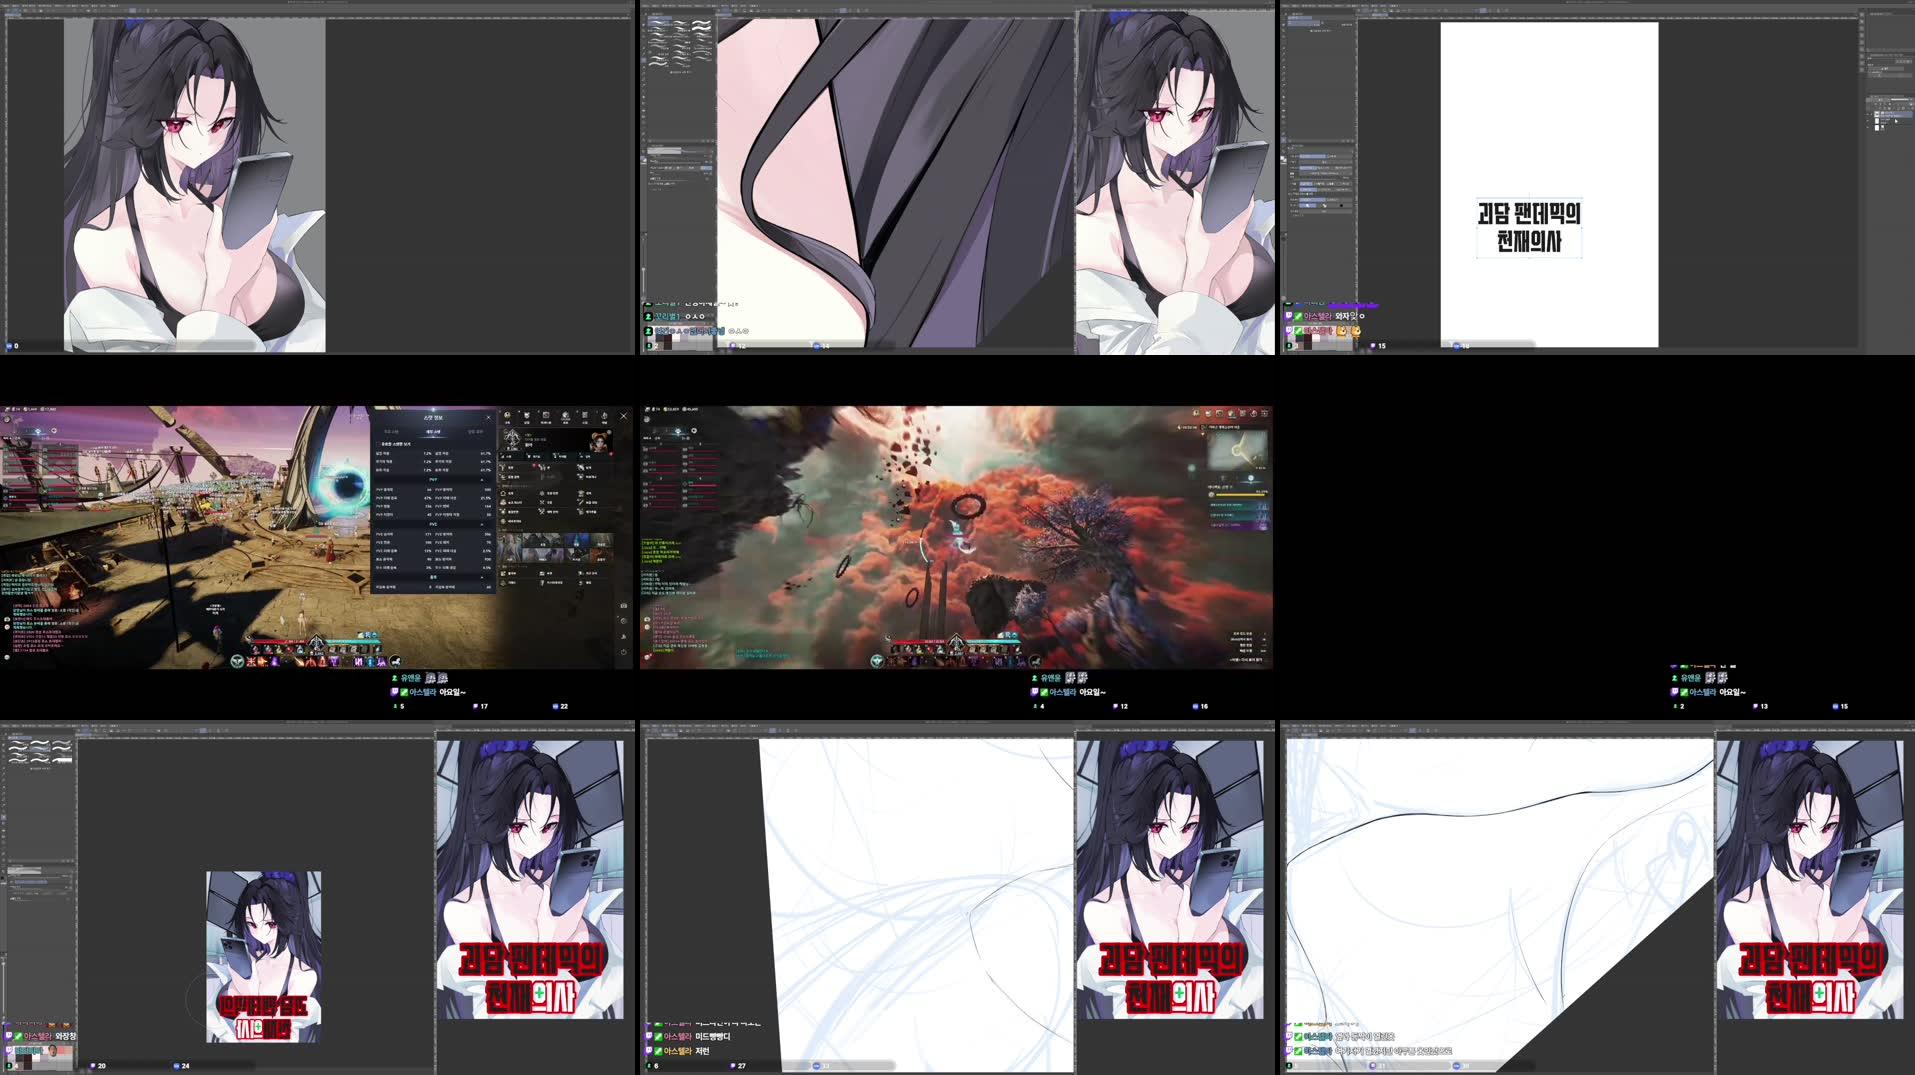1915x1075 pixels.
Task: Toggle visibility of the text layer
Action: (x=1867, y=113)
